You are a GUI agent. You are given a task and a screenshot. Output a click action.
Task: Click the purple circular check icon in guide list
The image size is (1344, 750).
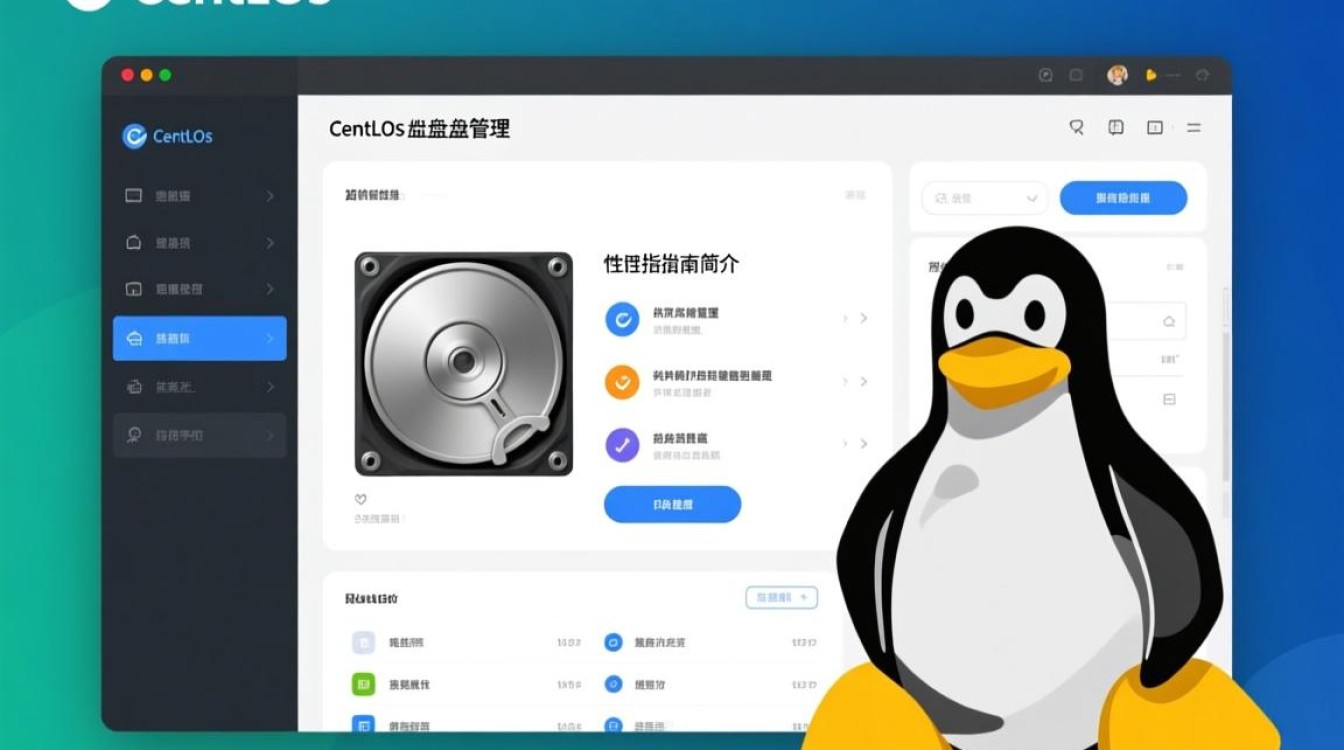[x=622, y=444]
